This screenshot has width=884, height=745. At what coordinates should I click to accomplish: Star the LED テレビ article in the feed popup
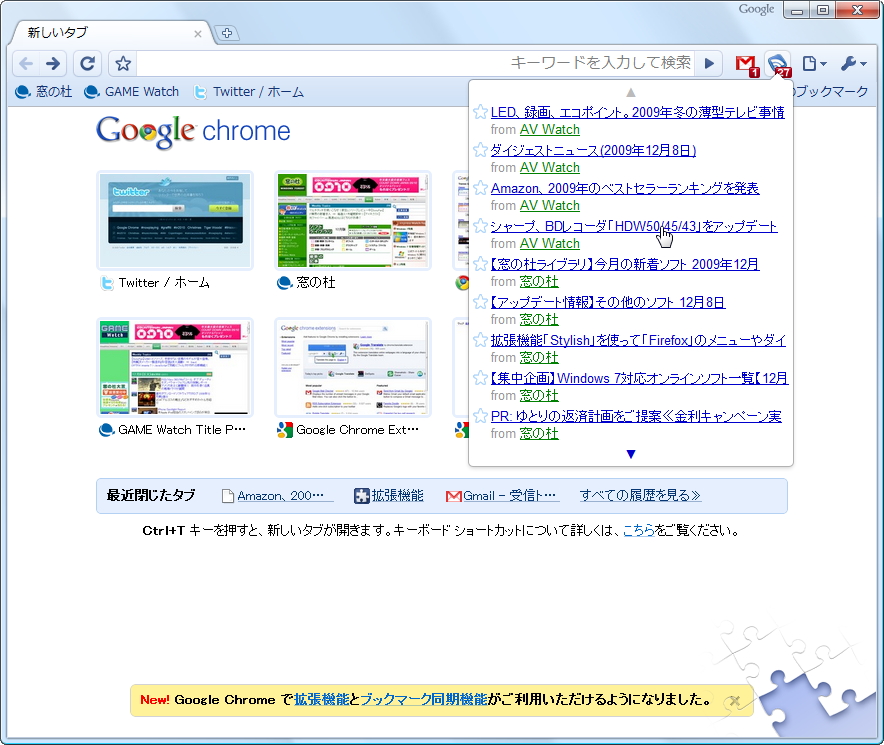(x=479, y=112)
